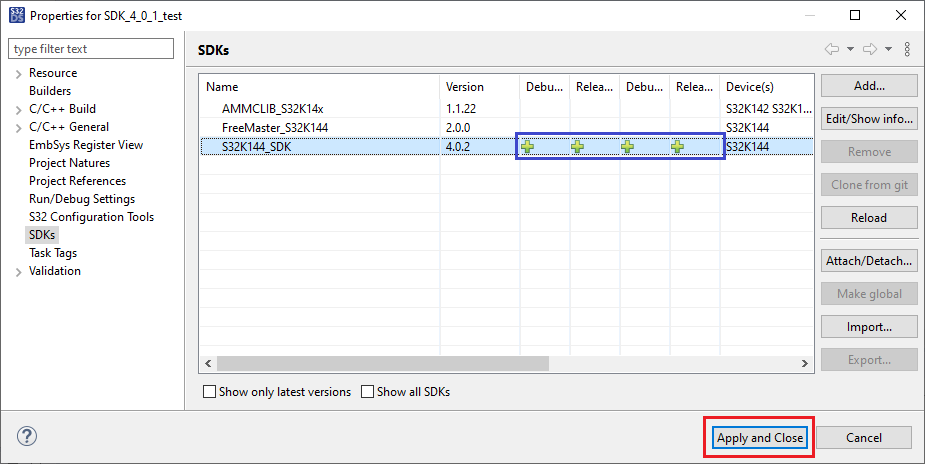Select Task Tags page
This screenshot has height=464, width=925.
coord(53,253)
